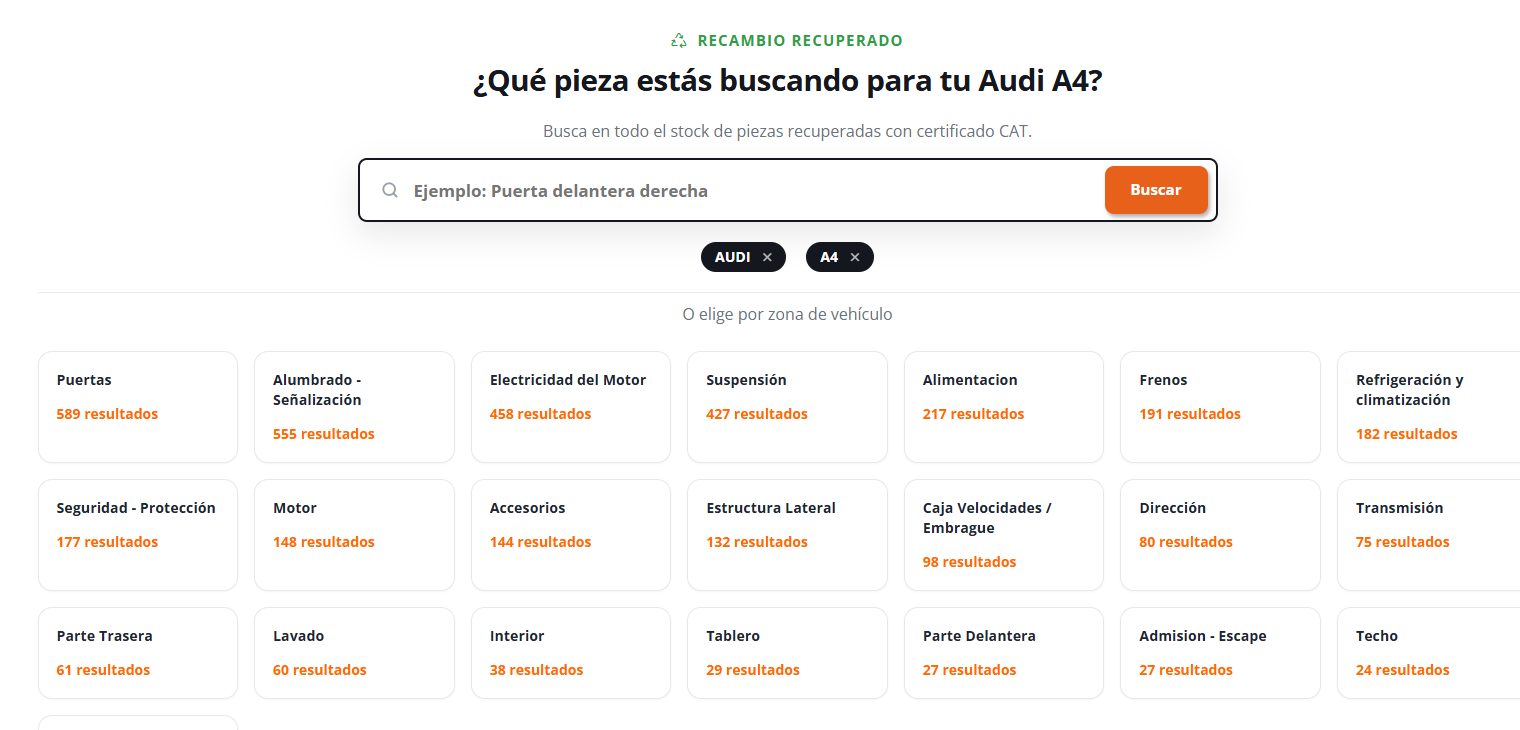Open Parte Trasera category

(x=138, y=653)
